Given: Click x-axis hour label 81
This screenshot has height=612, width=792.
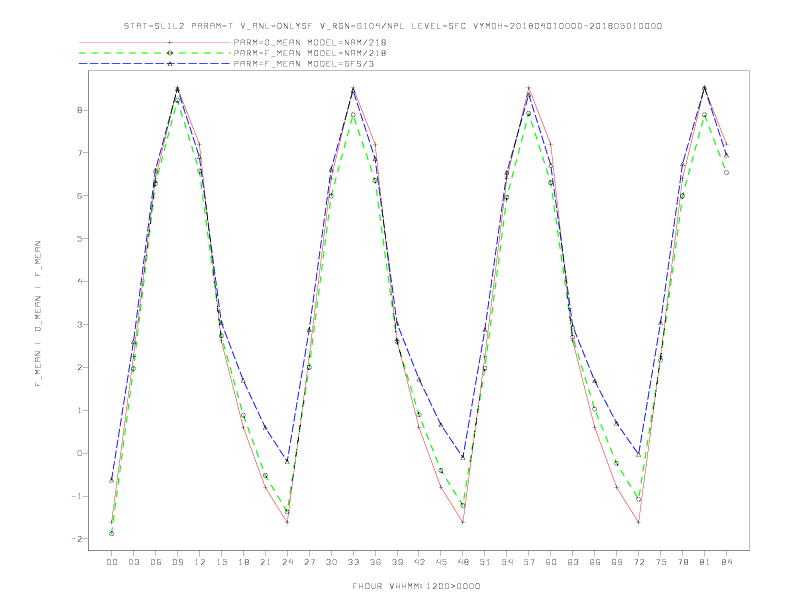Looking at the screenshot, I should pos(705,562).
